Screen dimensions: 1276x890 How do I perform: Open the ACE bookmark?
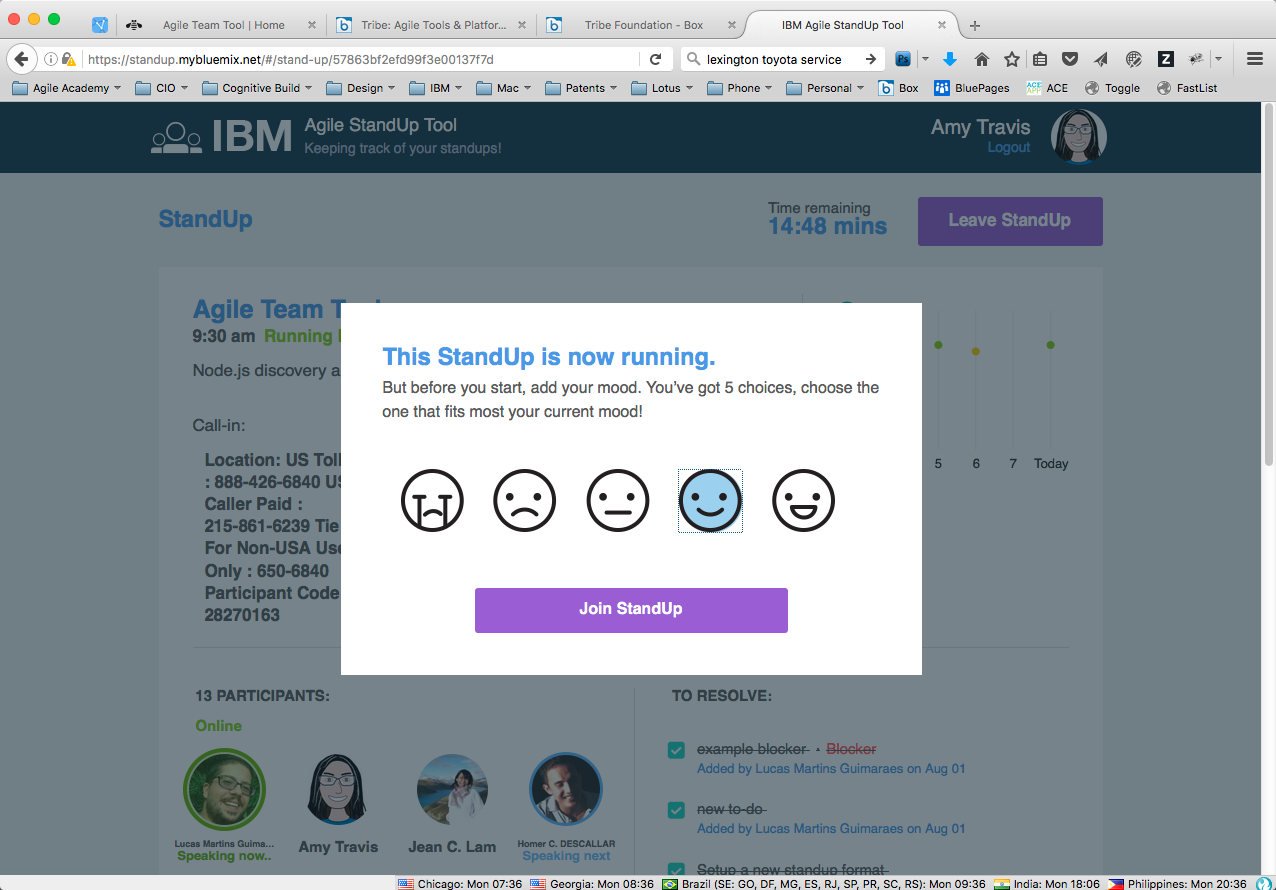(1047, 88)
